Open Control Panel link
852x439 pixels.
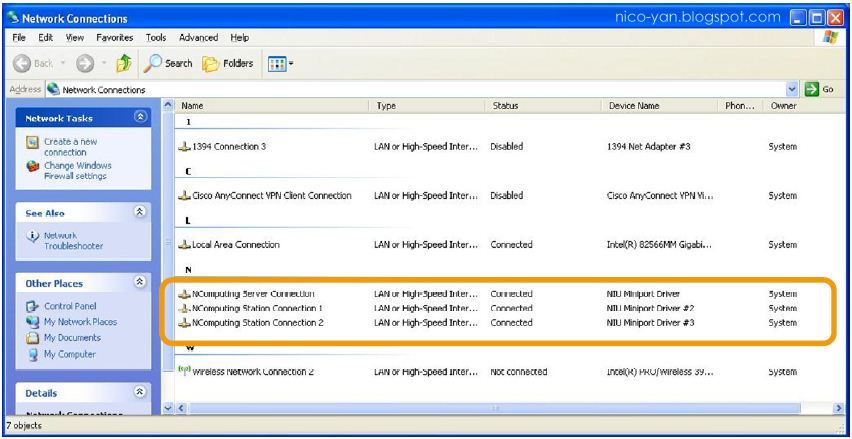pyautogui.click(x=70, y=306)
